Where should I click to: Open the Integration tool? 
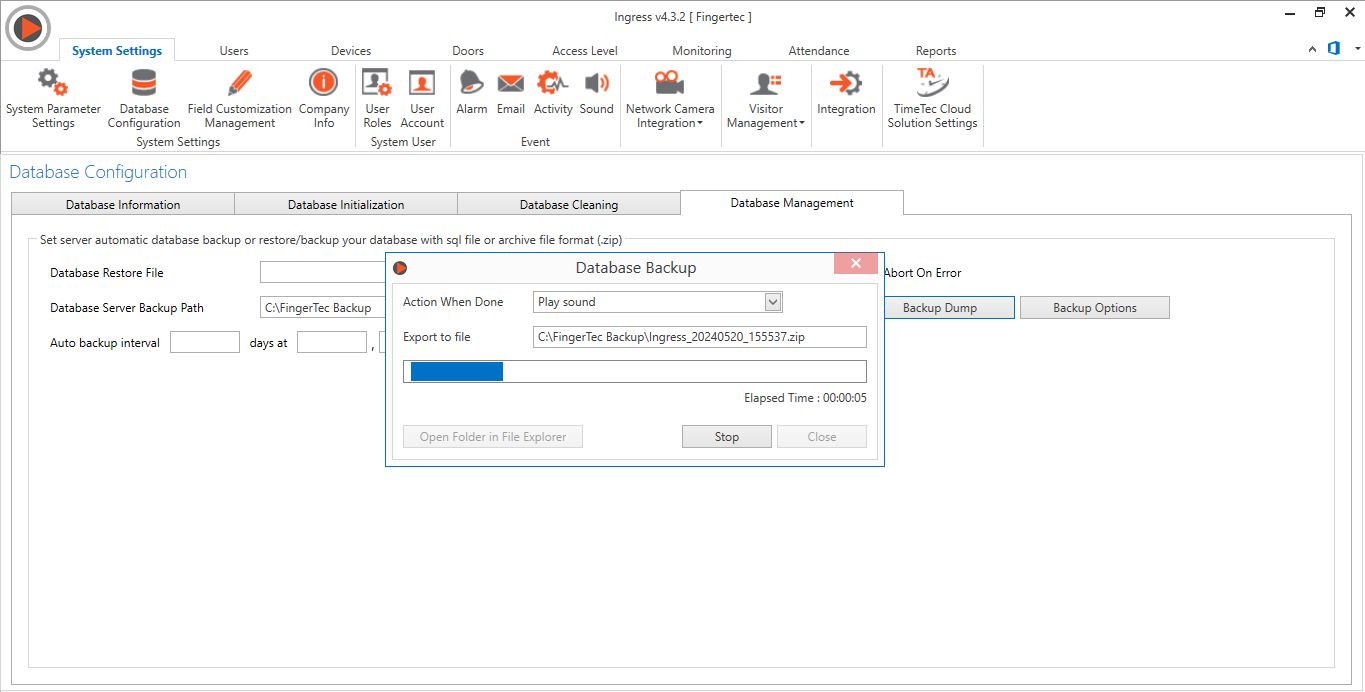tap(846, 93)
